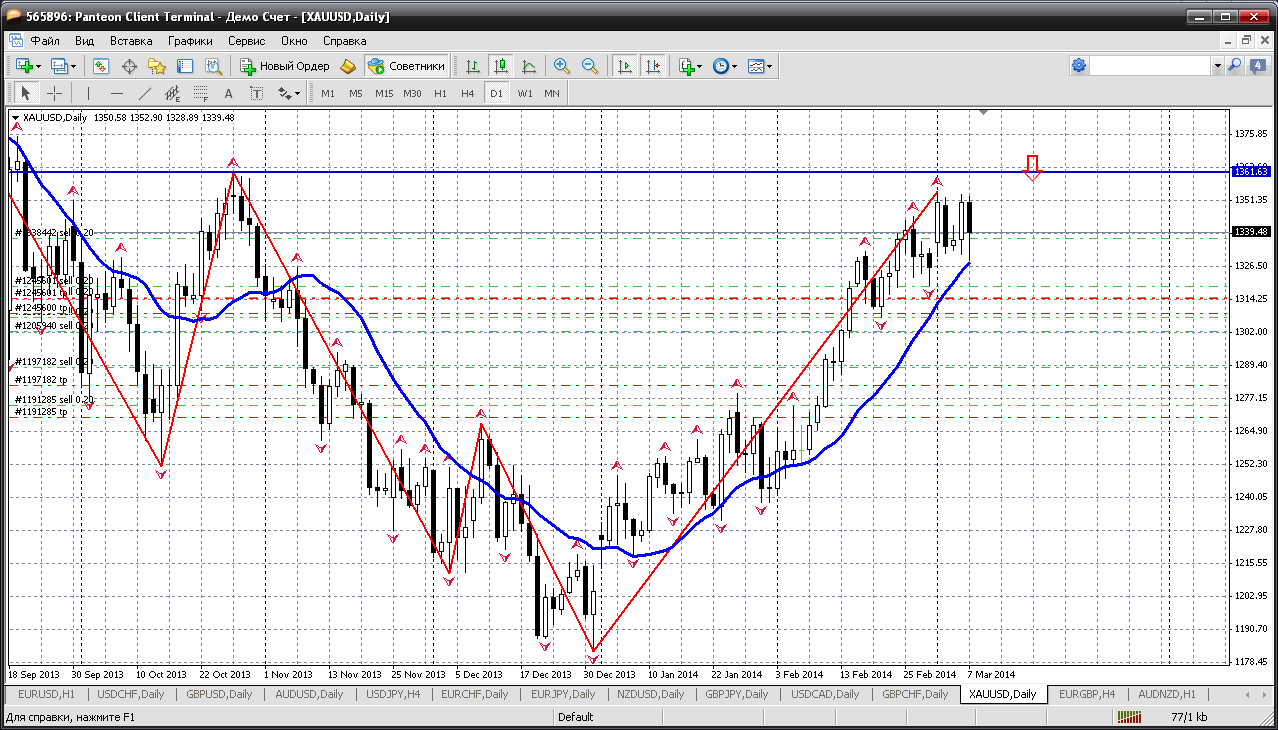Select the H4 timeframe button
This screenshot has width=1278, height=730.
(x=467, y=93)
